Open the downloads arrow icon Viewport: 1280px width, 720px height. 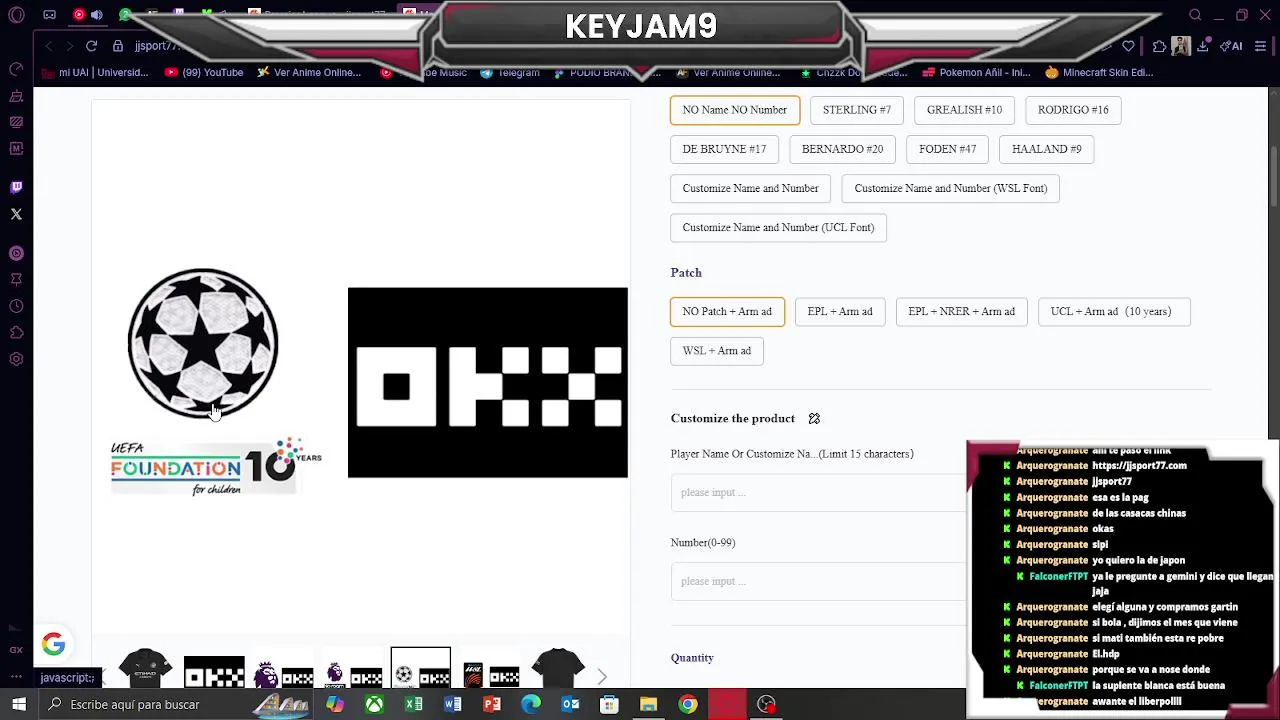coord(1204,46)
